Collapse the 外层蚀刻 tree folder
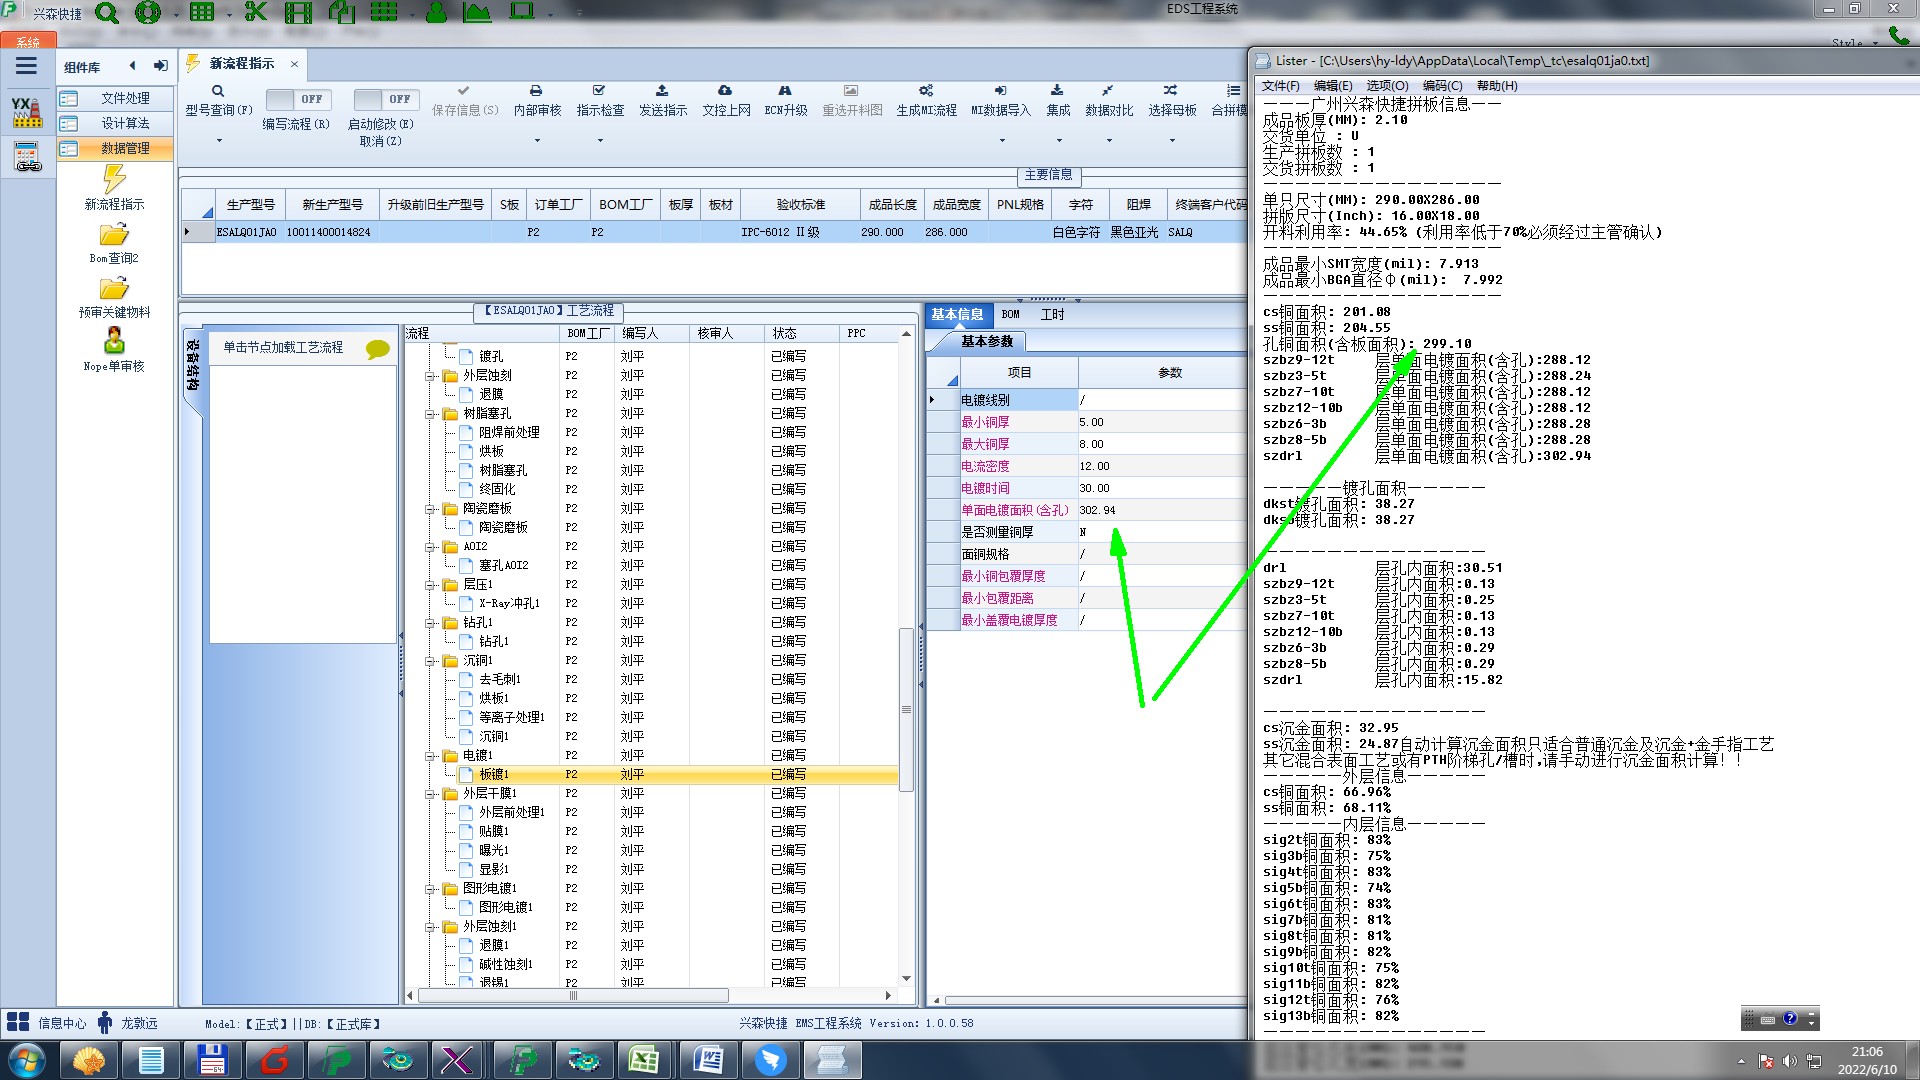Viewport: 1920px width, 1080px height. [430, 376]
